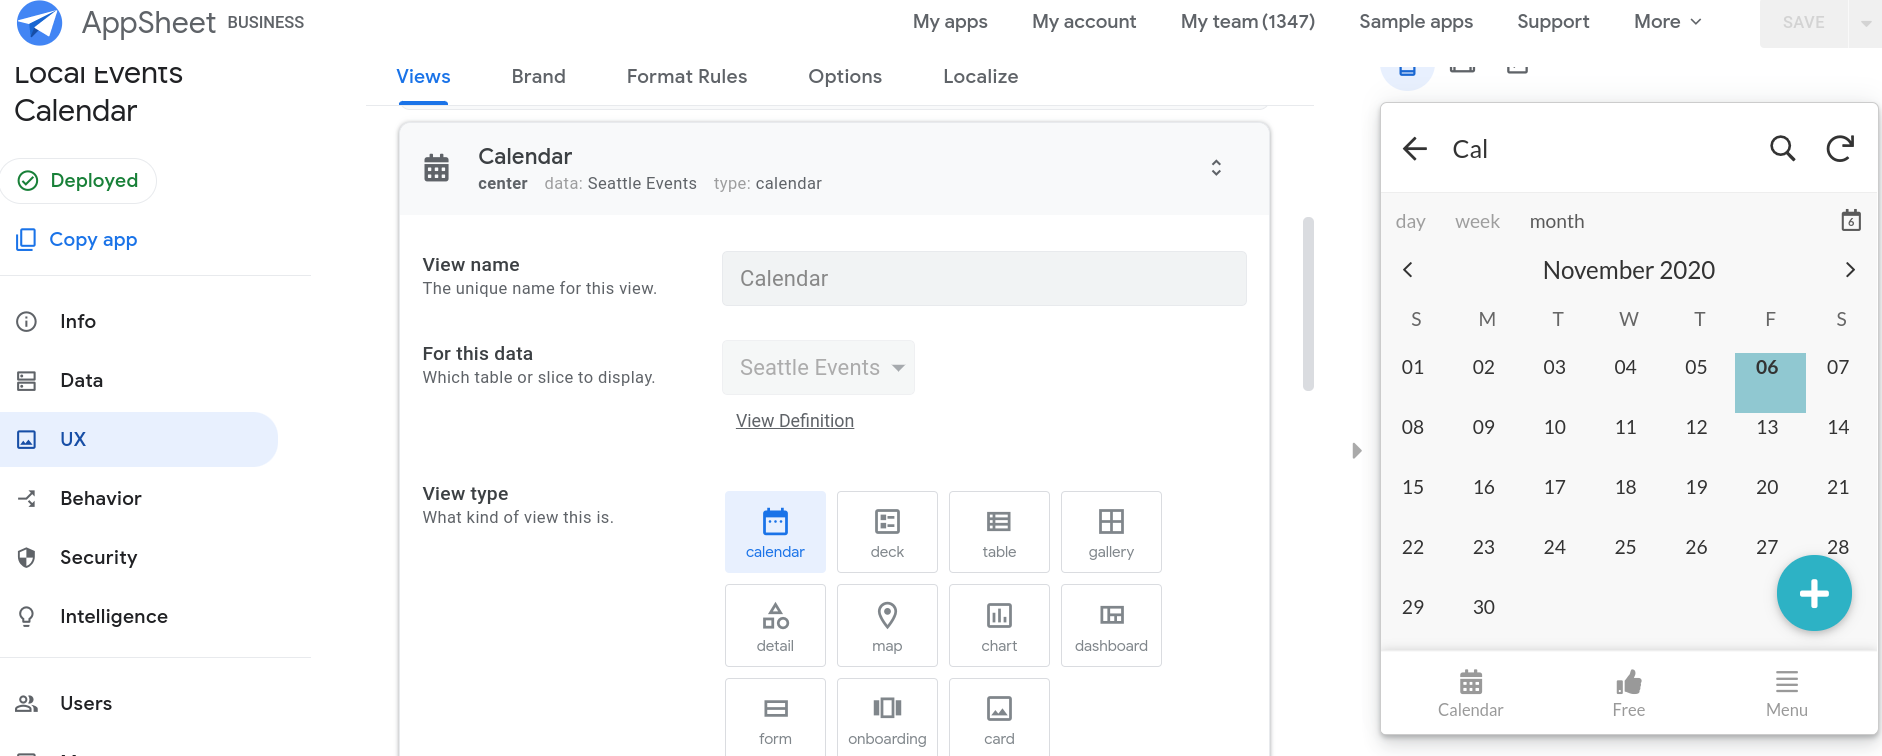The width and height of the screenshot is (1882, 756).
Task: Select the chart view type
Action: tap(999, 626)
